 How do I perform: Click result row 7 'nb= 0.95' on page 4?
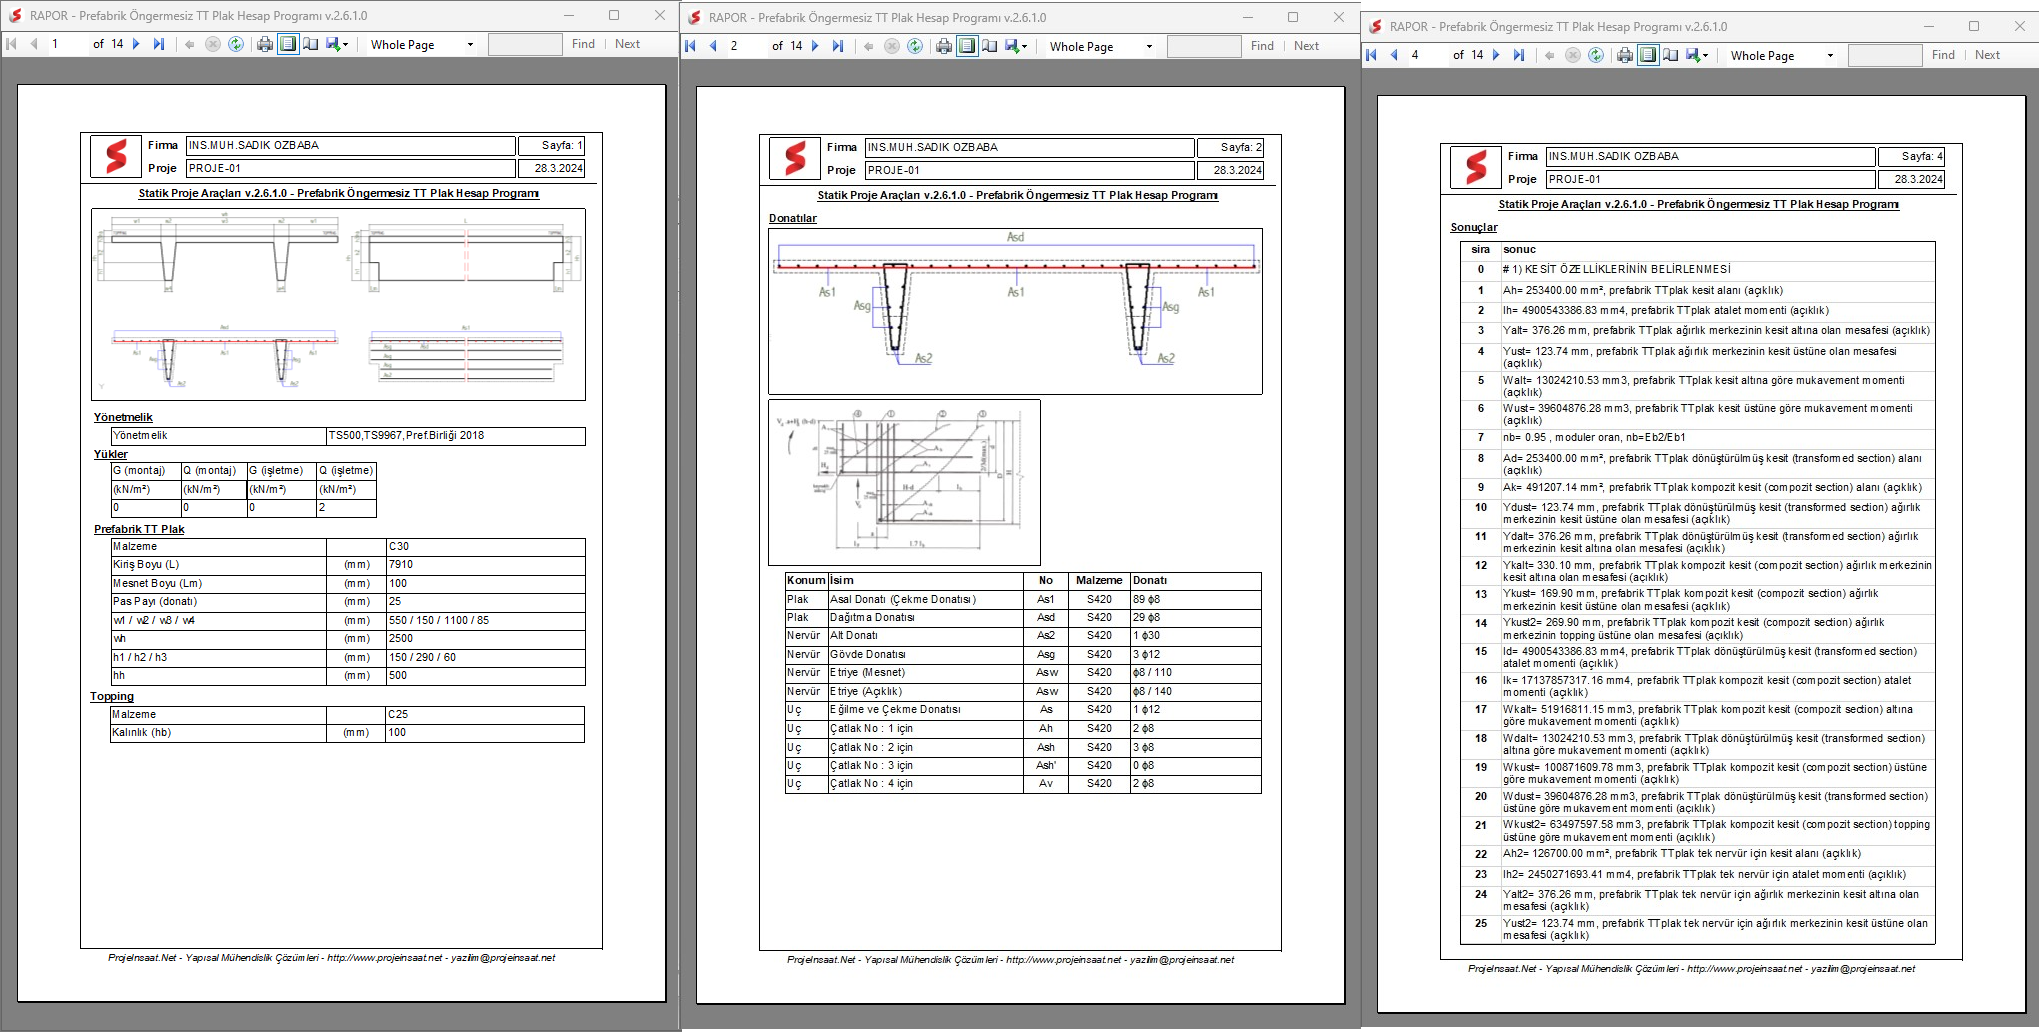[1697, 438]
